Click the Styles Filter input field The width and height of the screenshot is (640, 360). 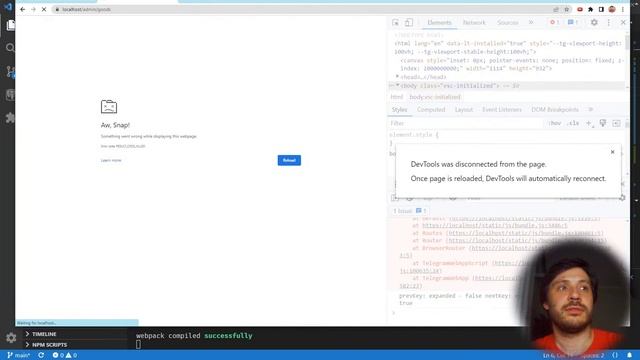pyautogui.click(x=465, y=123)
